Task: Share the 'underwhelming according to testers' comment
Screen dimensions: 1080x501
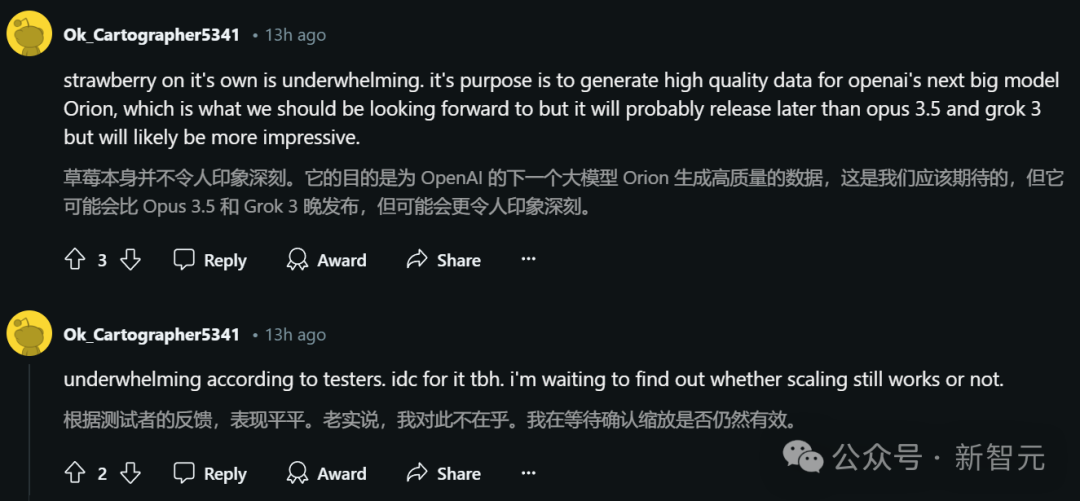Action: (443, 474)
